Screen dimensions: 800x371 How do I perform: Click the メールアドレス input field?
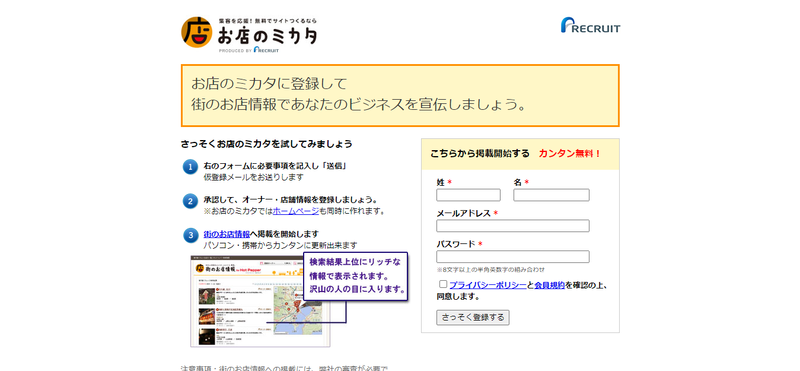513,226
